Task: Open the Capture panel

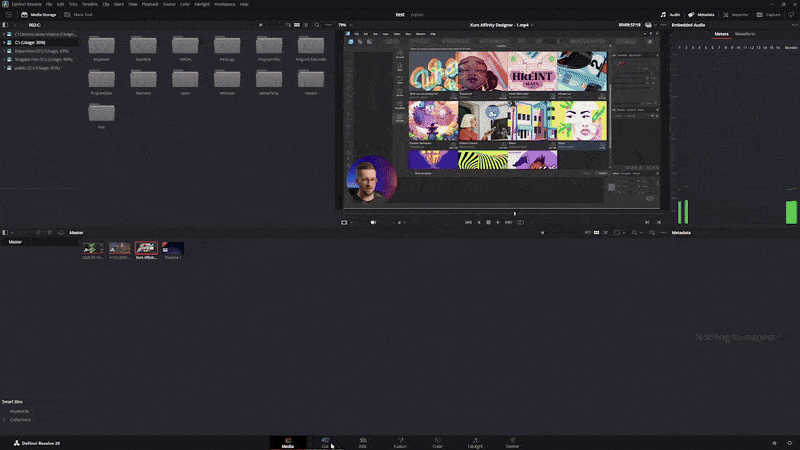Action: [x=768, y=15]
